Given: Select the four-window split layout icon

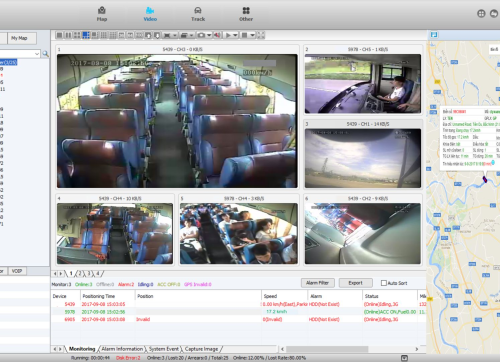Looking at the screenshot, I should coord(77,35).
